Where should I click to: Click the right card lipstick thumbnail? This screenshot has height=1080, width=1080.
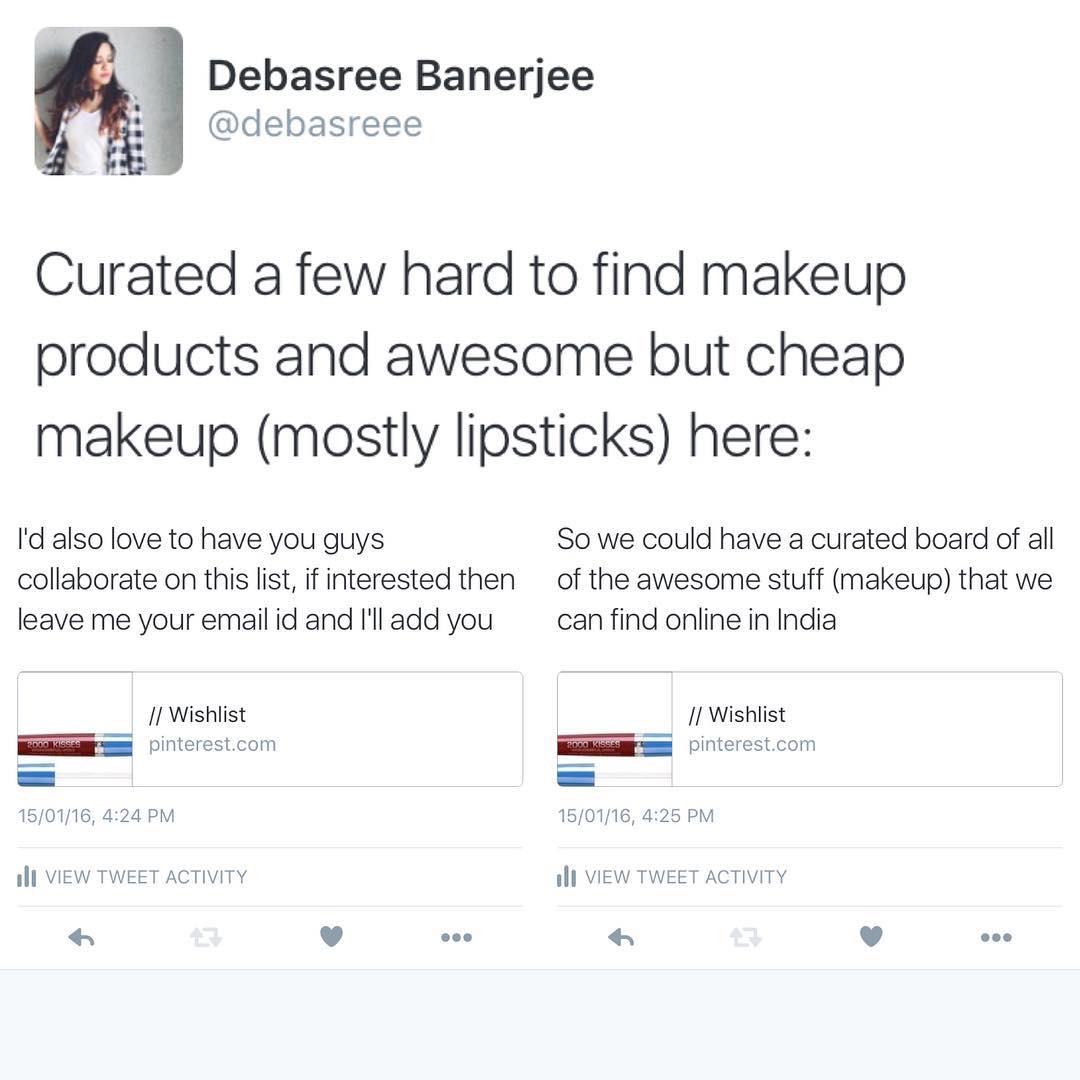coord(615,729)
